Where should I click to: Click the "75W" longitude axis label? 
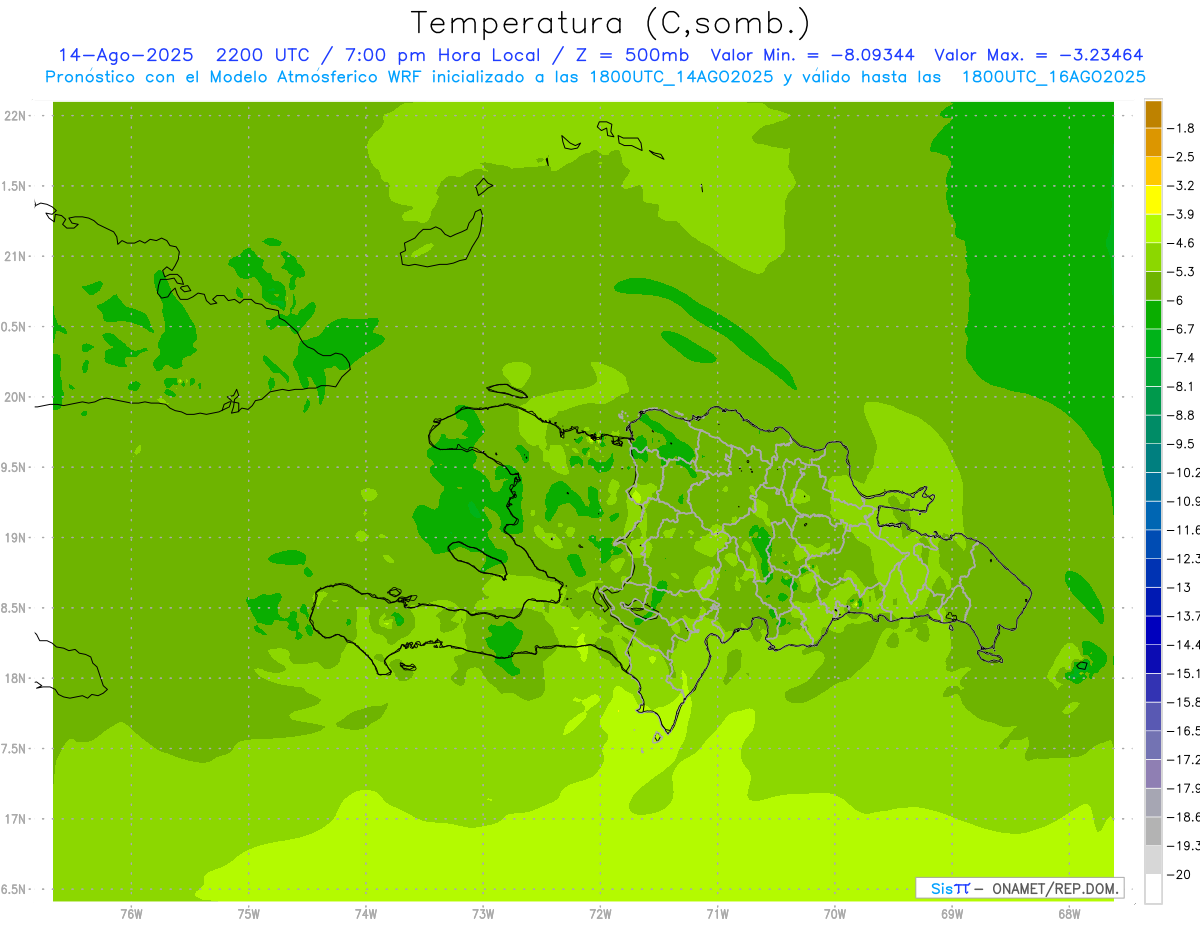click(x=249, y=914)
